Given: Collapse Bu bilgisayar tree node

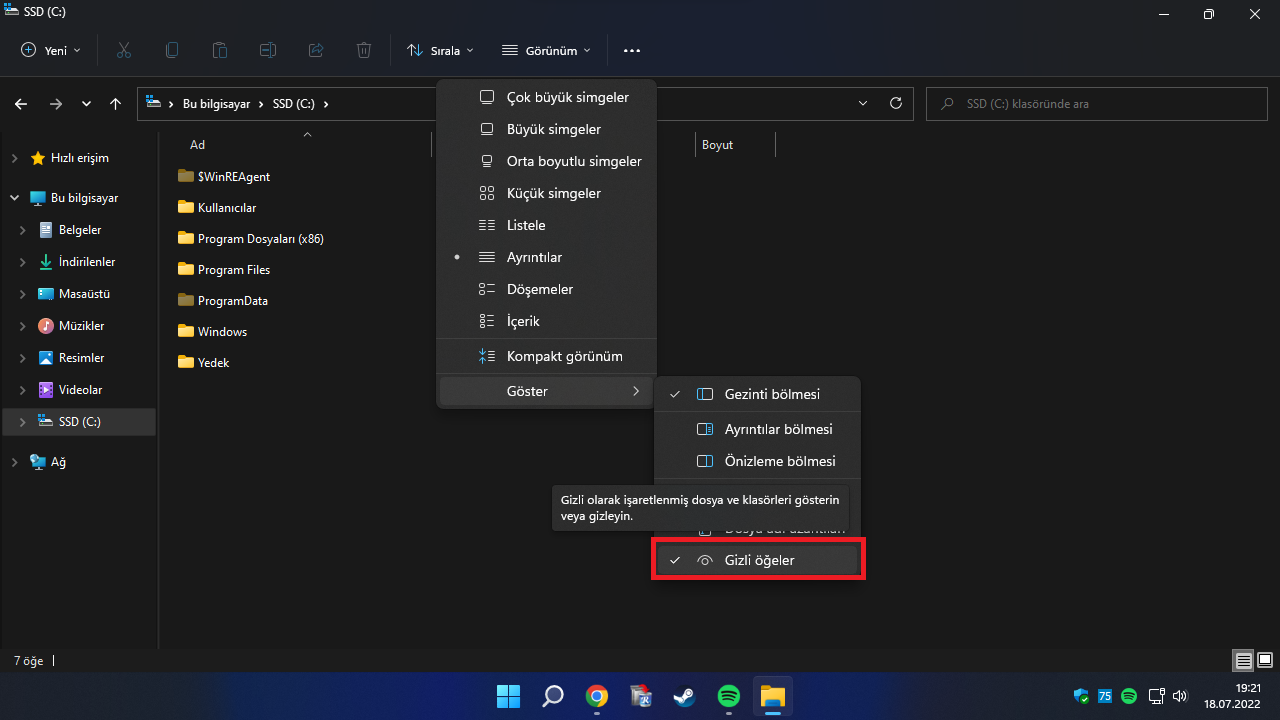Looking at the screenshot, I should click(x=14, y=198).
